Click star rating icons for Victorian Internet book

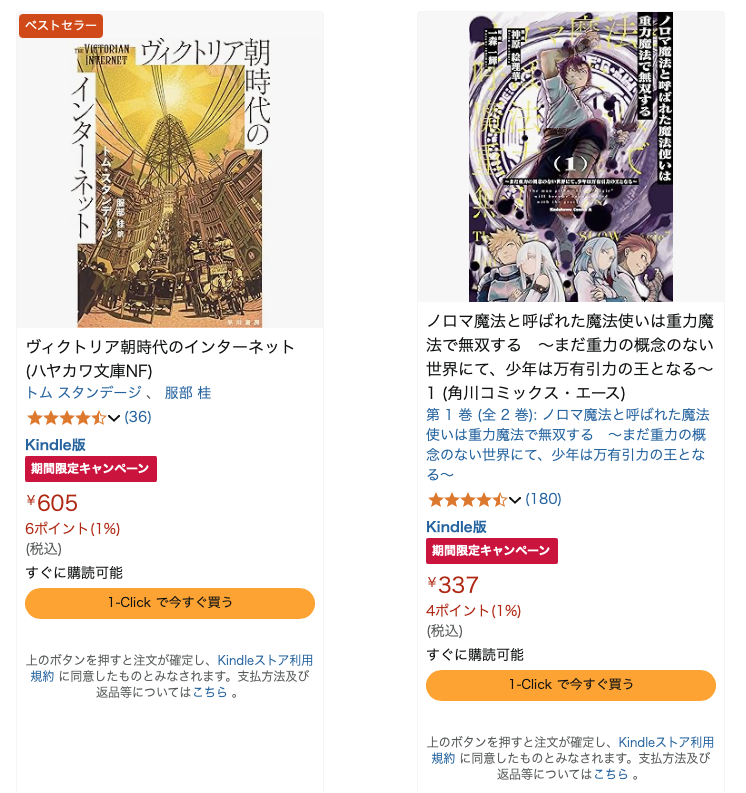tap(66, 418)
